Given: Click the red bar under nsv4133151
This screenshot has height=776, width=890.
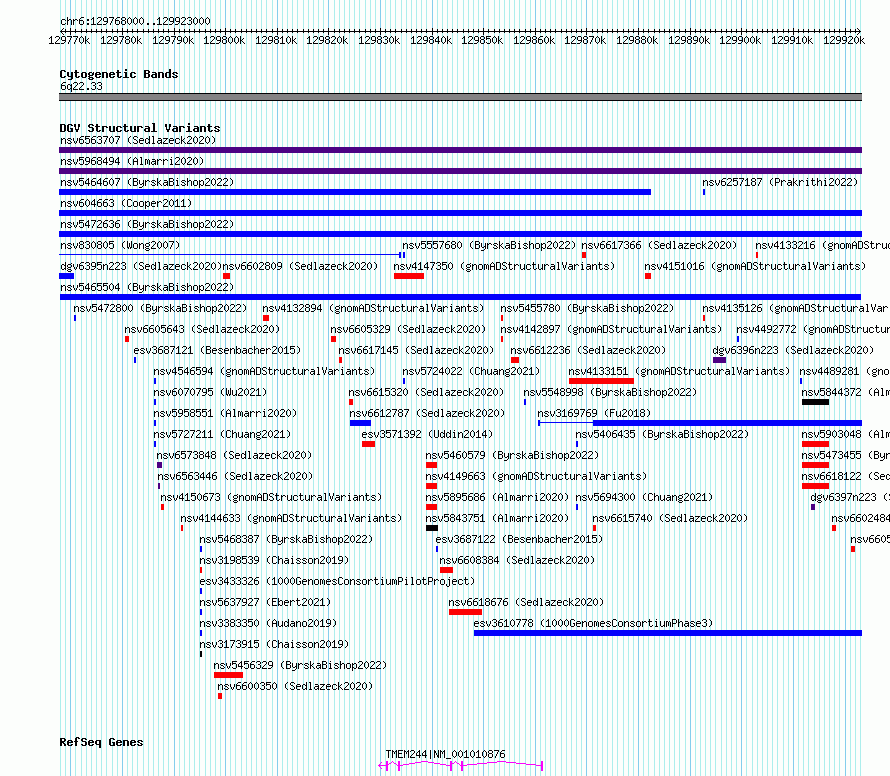Looking at the screenshot, I should point(601,381).
